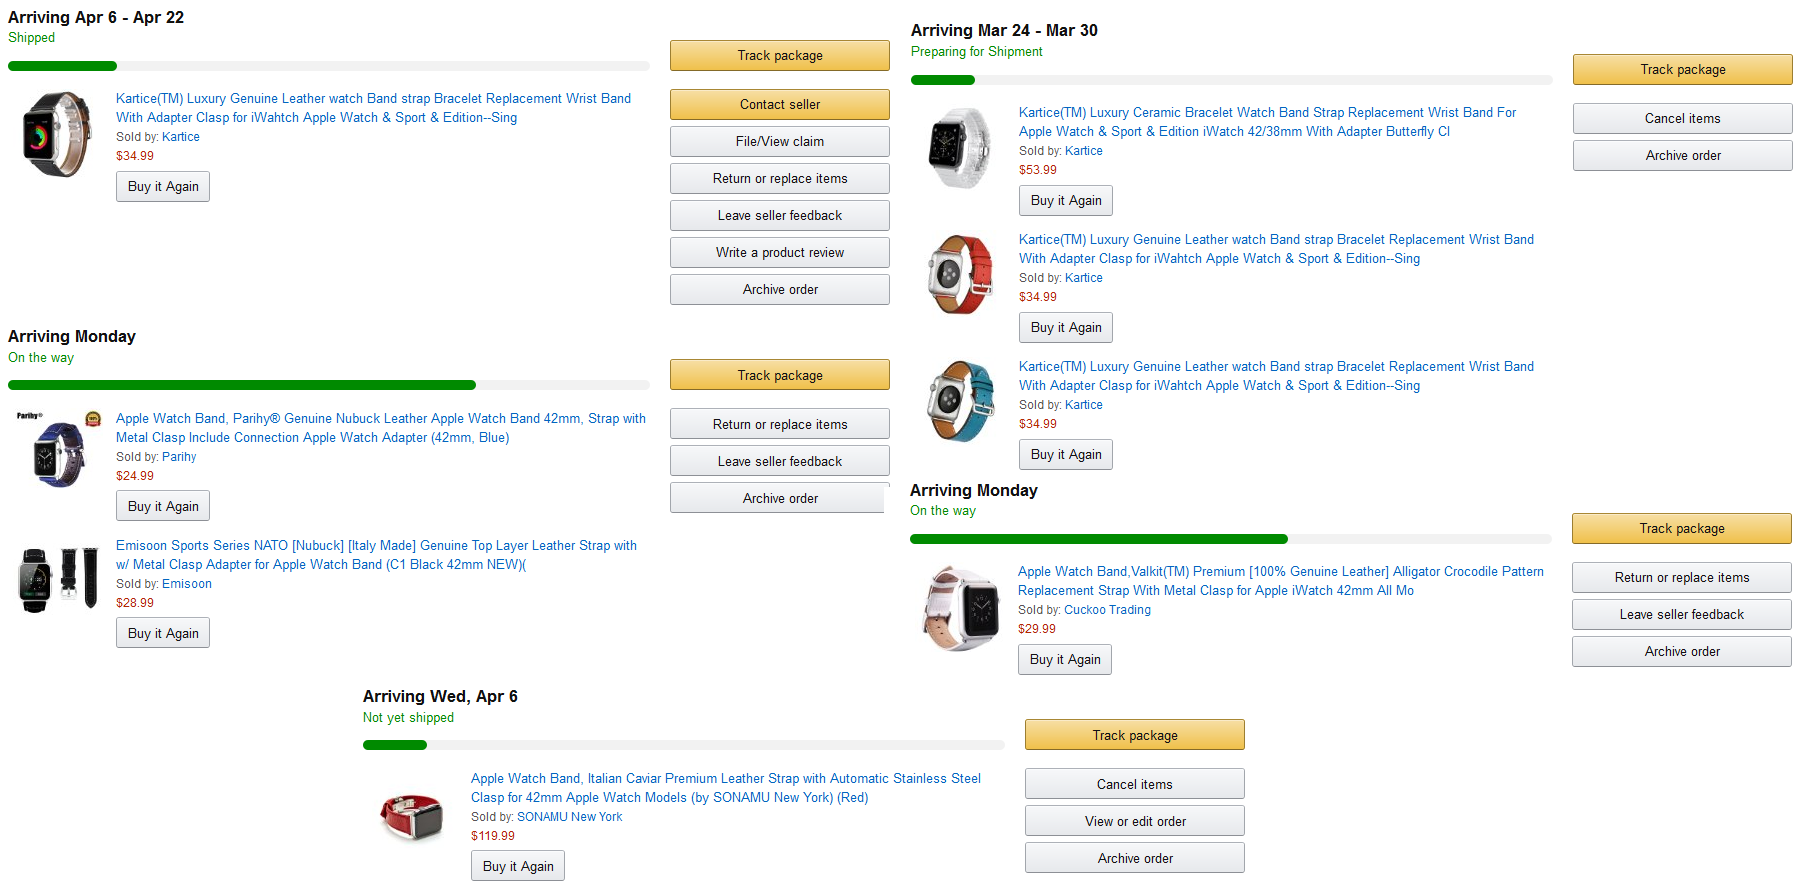Screen dimensions: 1800x892
Task: Open the Valkit crocodile pattern band thumbnail
Action: click(960, 608)
